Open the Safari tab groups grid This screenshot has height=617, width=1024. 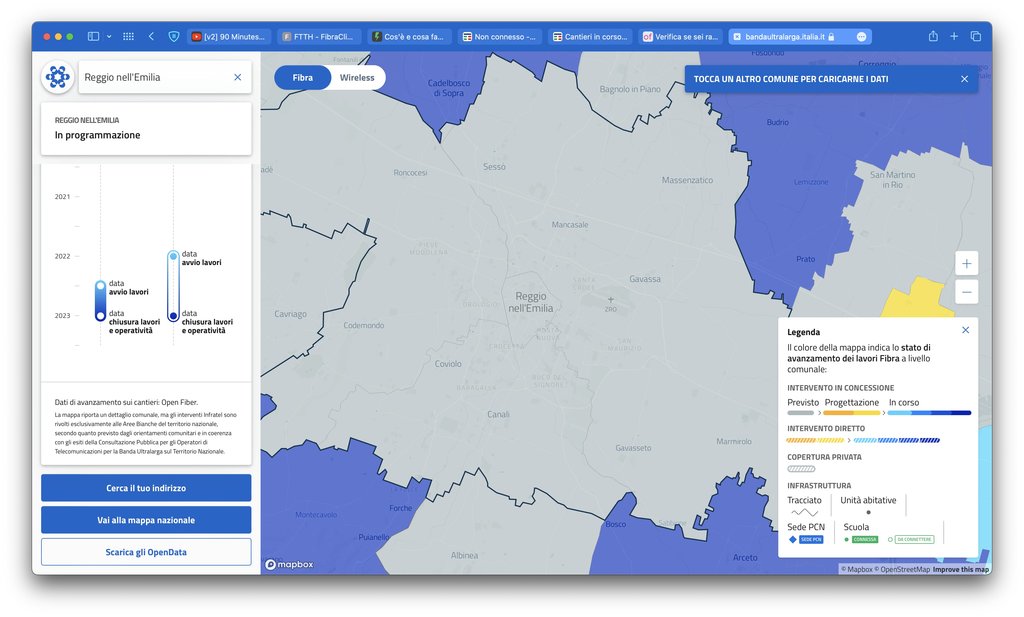pos(128,36)
